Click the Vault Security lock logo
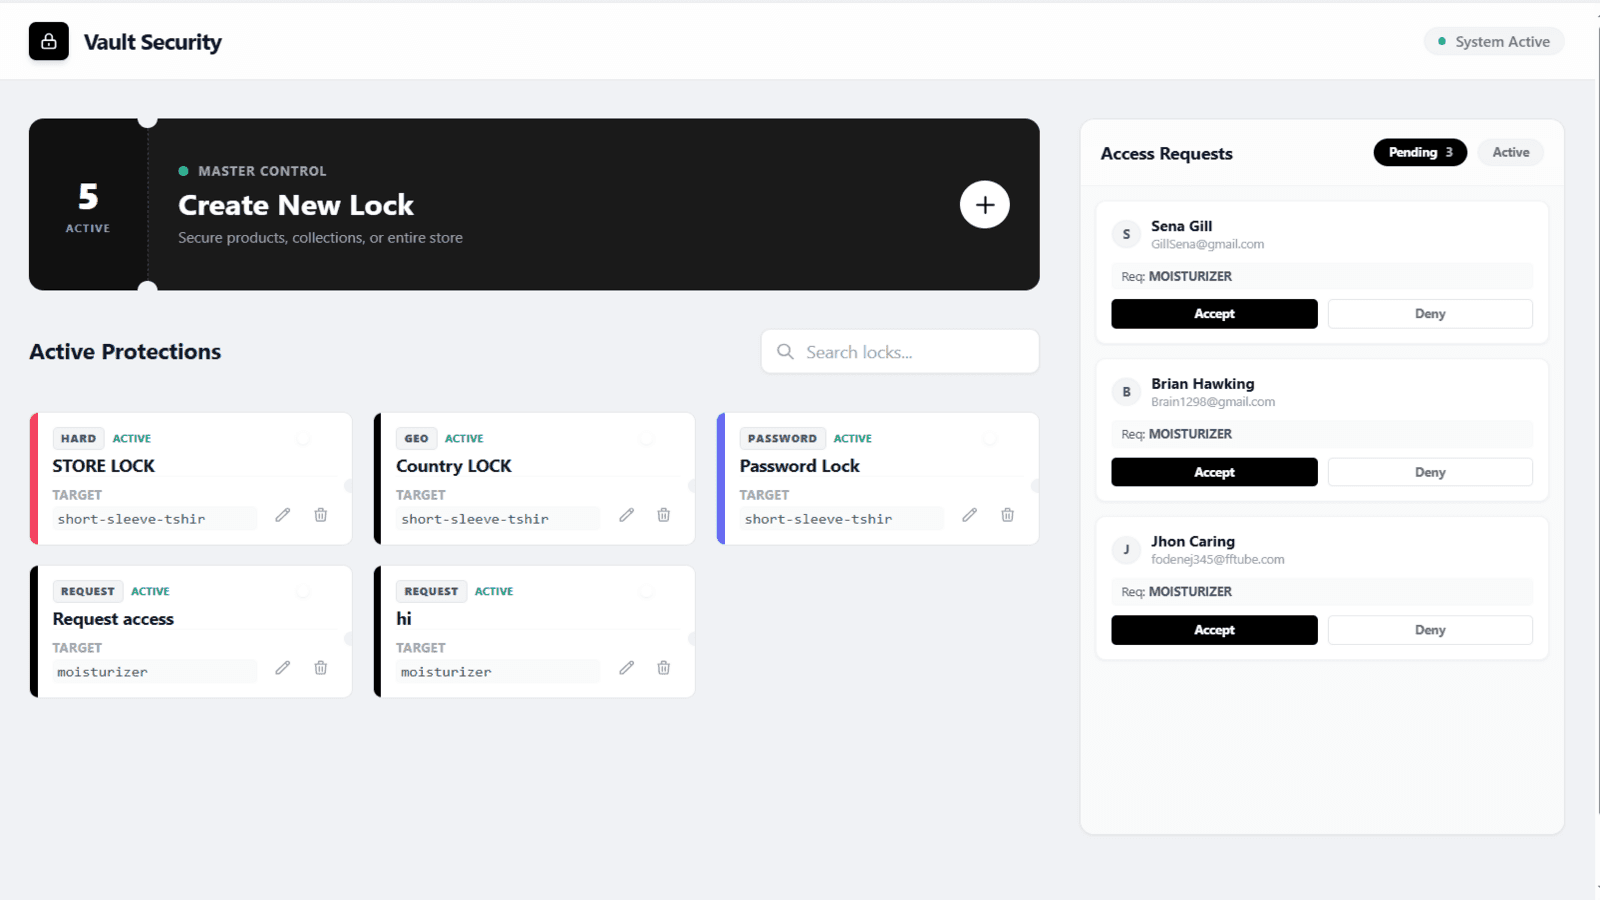The width and height of the screenshot is (1600, 900). (x=49, y=42)
